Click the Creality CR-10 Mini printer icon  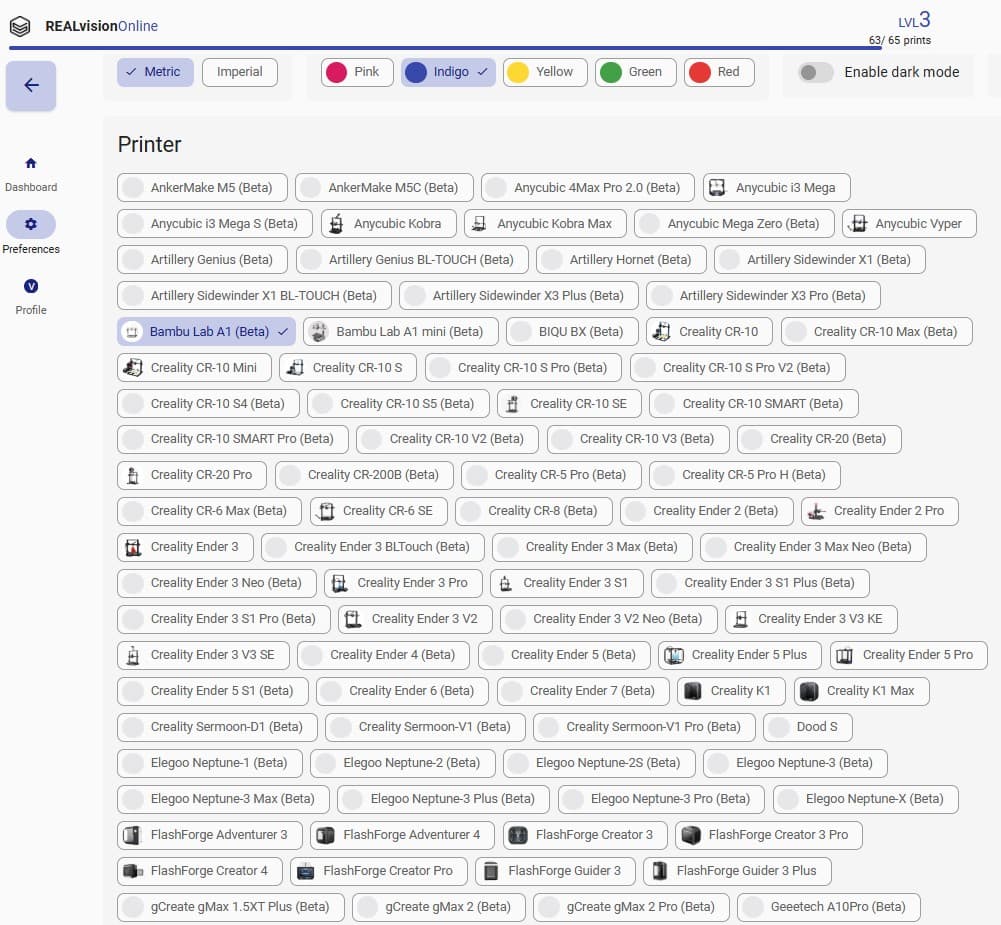[x=132, y=368]
